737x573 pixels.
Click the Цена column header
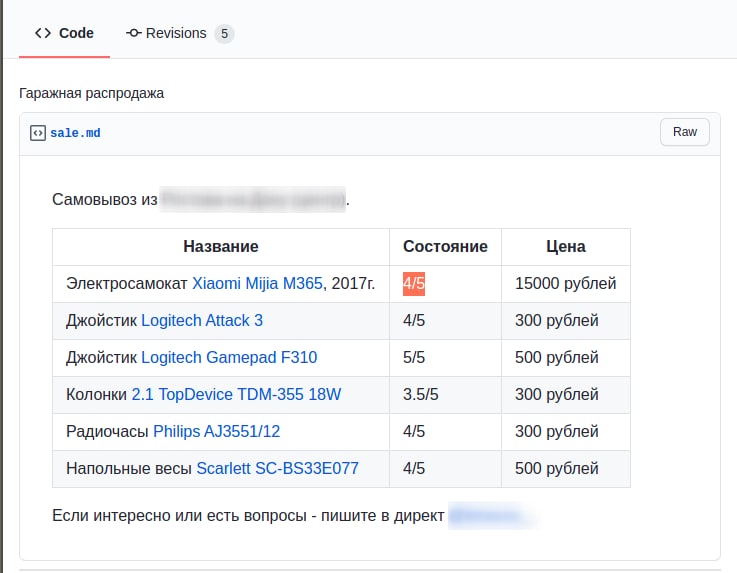click(566, 247)
